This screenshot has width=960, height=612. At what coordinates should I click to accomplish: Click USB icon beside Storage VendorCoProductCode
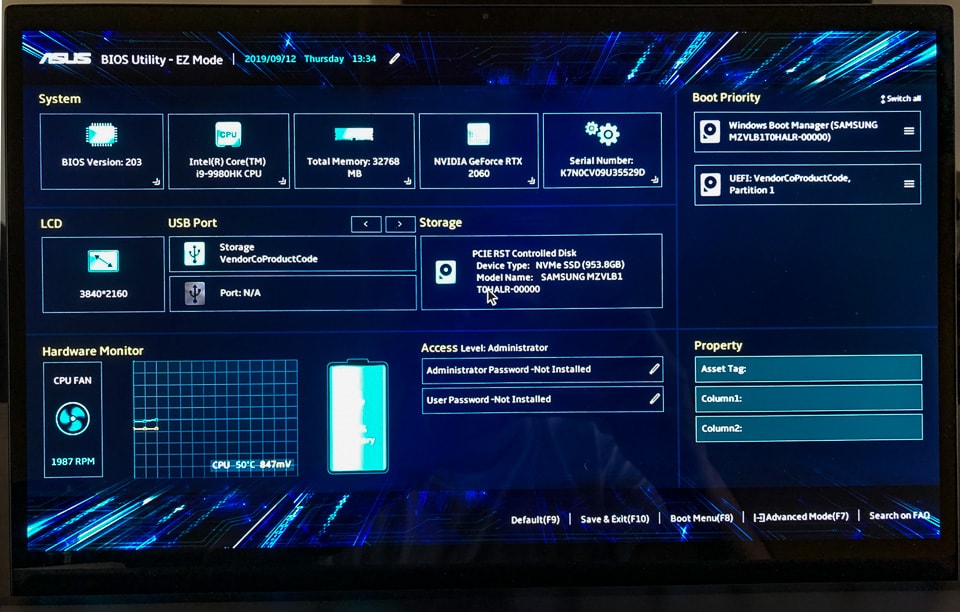coord(195,253)
